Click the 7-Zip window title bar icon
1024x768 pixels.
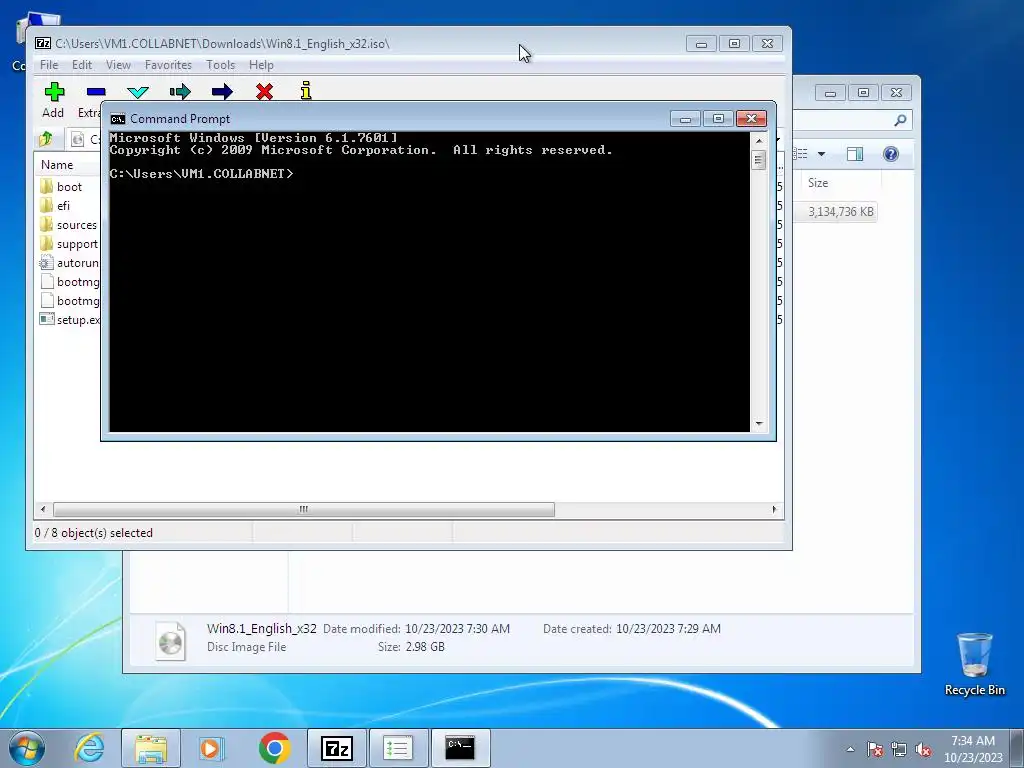coord(43,44)
